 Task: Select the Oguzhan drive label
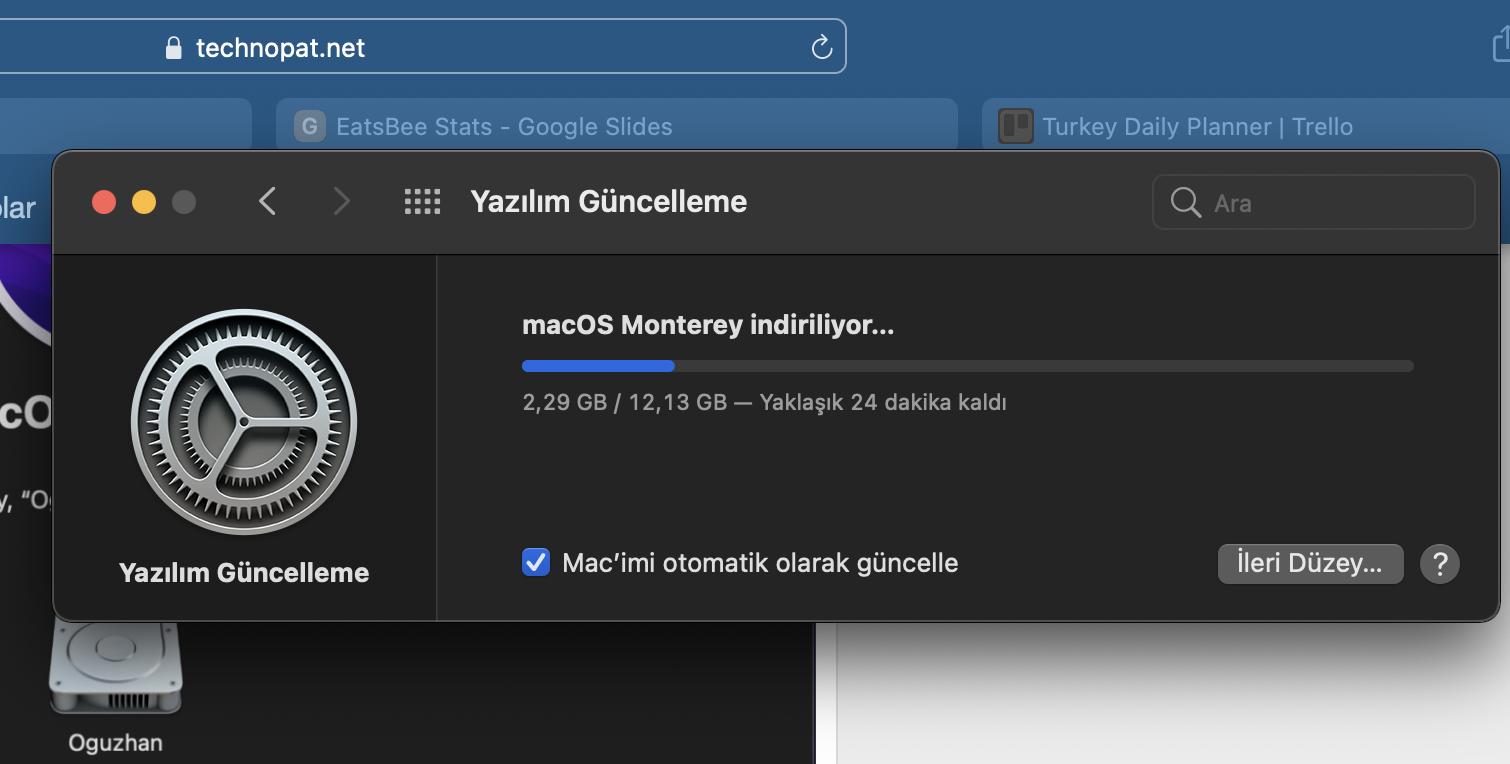click(x=115, y=743)
